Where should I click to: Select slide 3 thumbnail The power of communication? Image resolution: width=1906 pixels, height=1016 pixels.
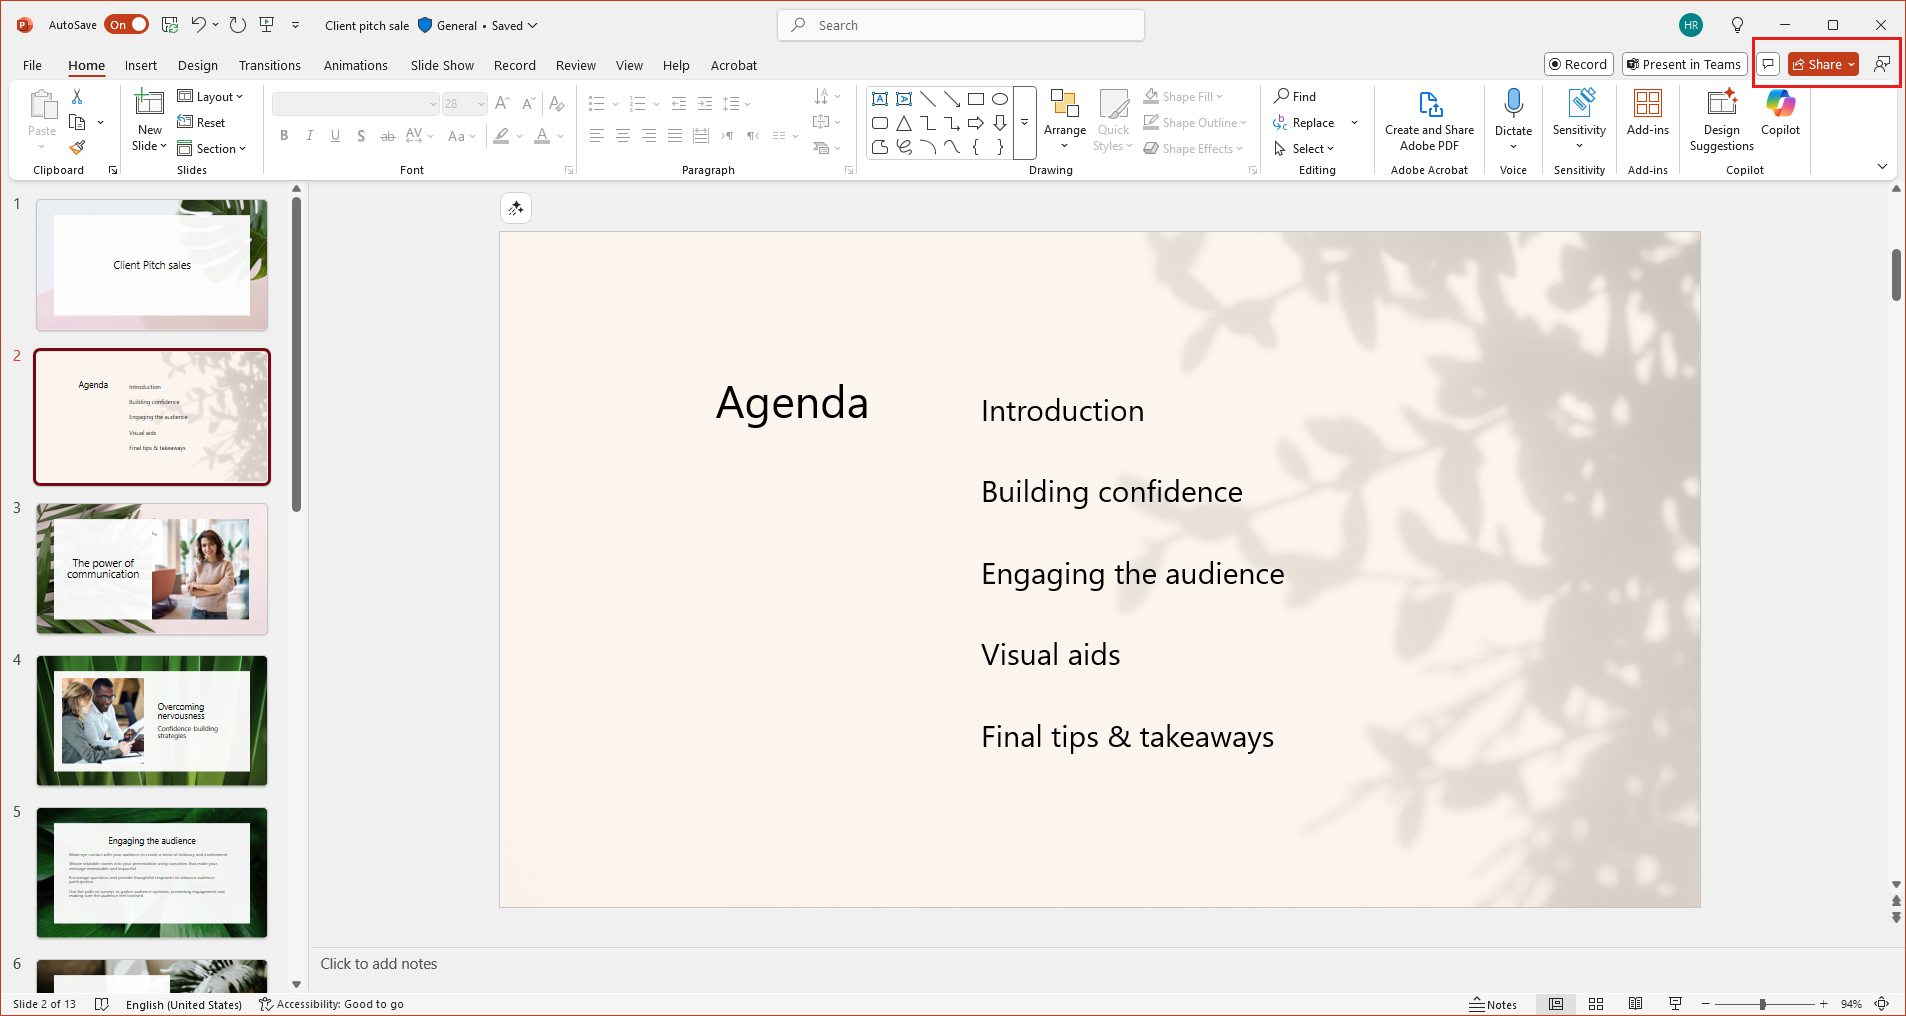pos(152,569)
